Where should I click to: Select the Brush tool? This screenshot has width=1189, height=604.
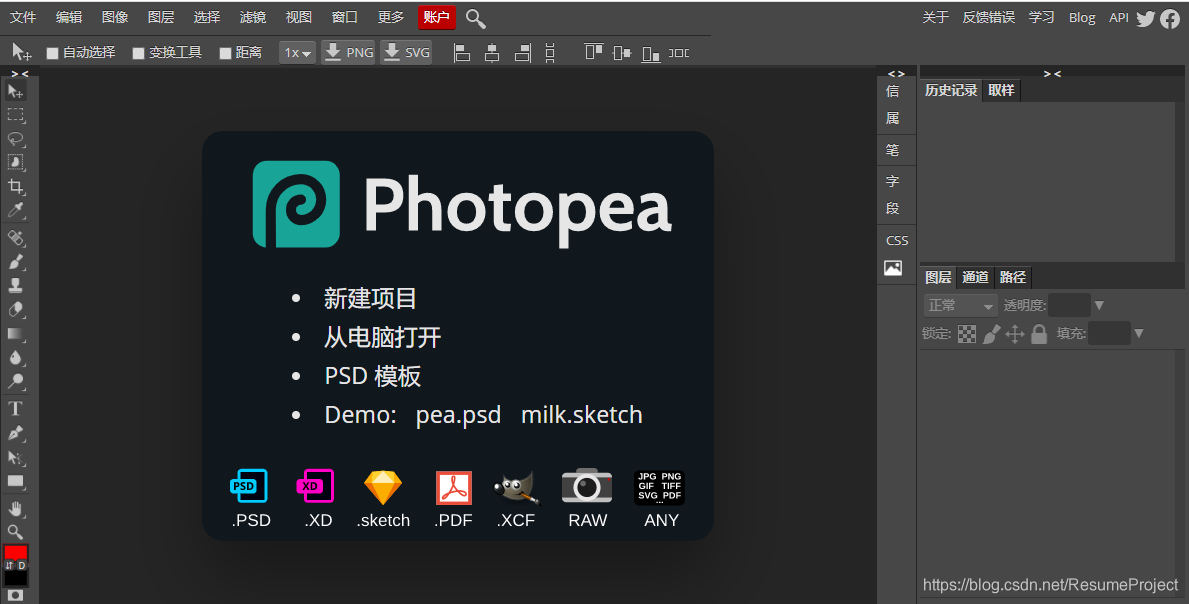click(x=15, y=262)
